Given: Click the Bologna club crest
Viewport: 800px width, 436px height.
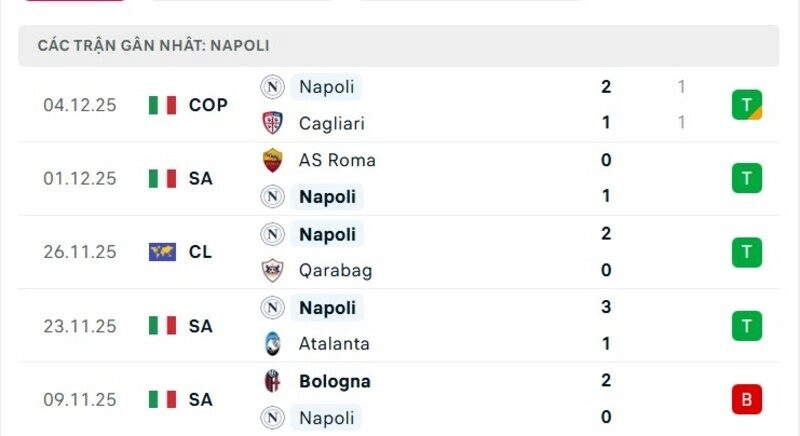Looking at the screenshot, I should 272,381.
